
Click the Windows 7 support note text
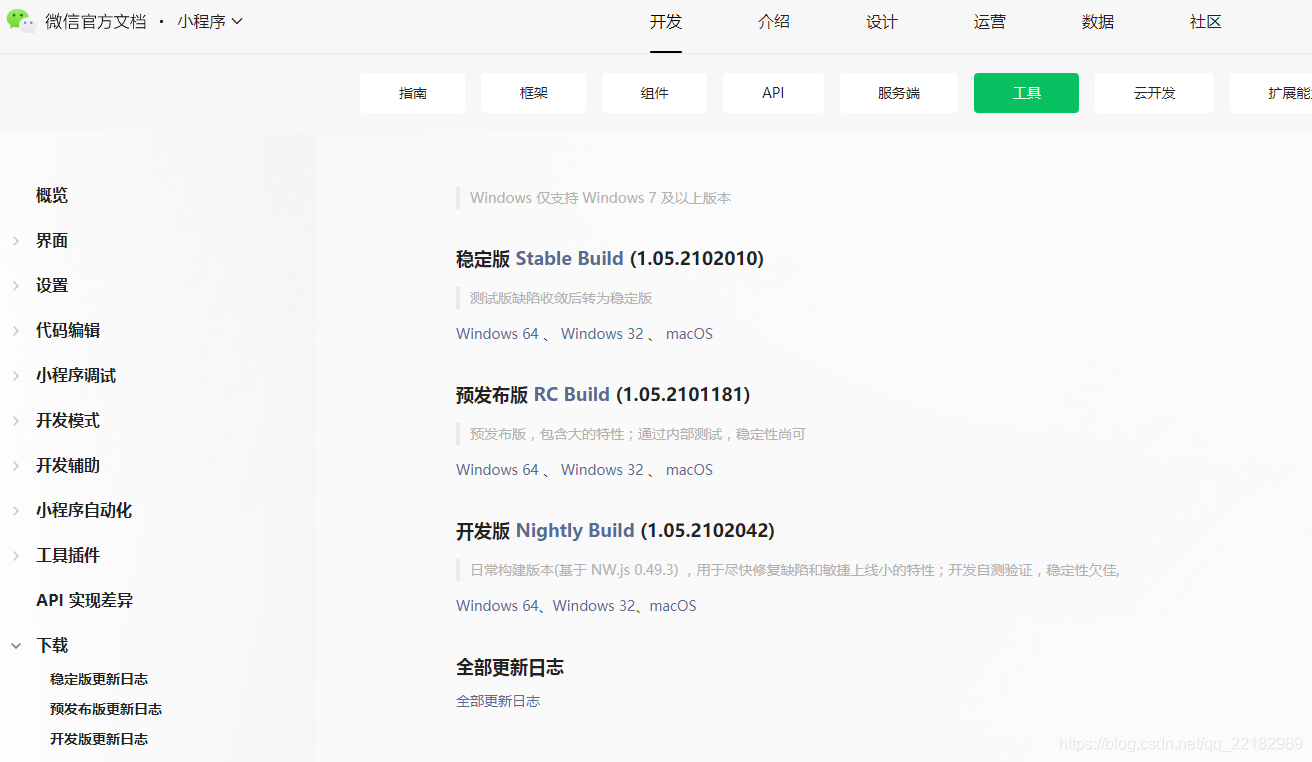[x=600, y=198]
